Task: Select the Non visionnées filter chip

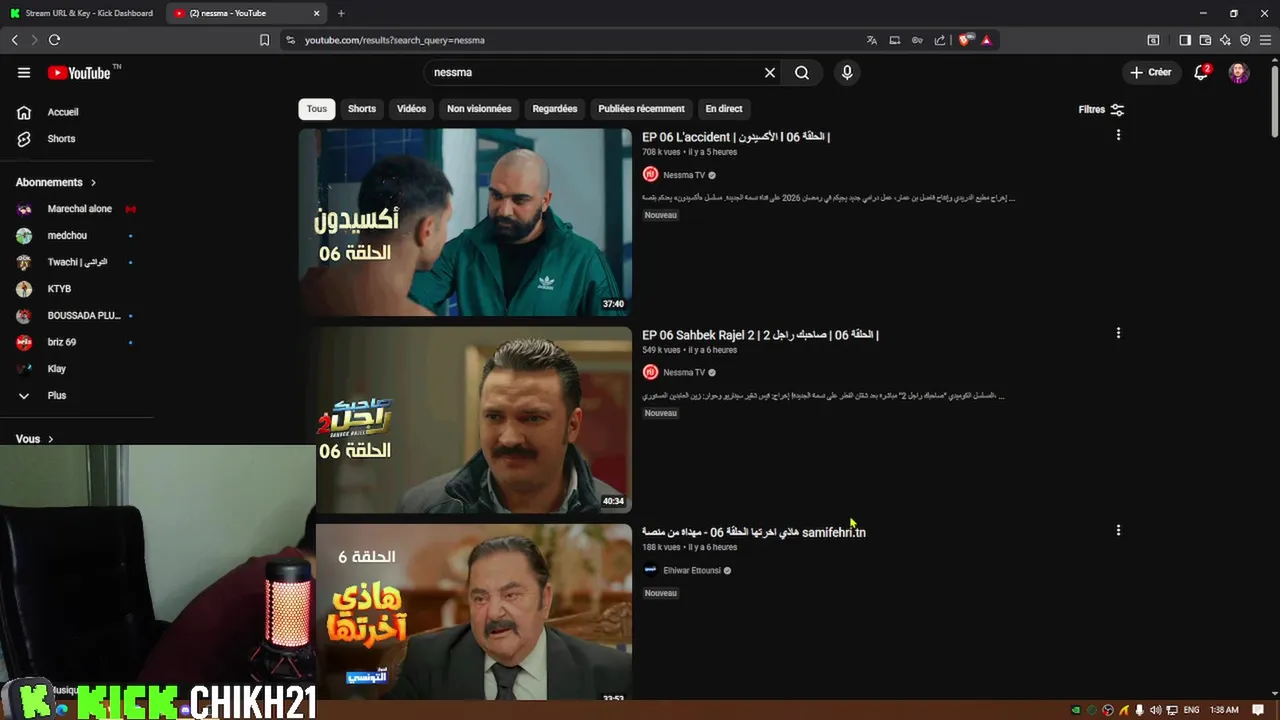Action: tap(479, 108)
